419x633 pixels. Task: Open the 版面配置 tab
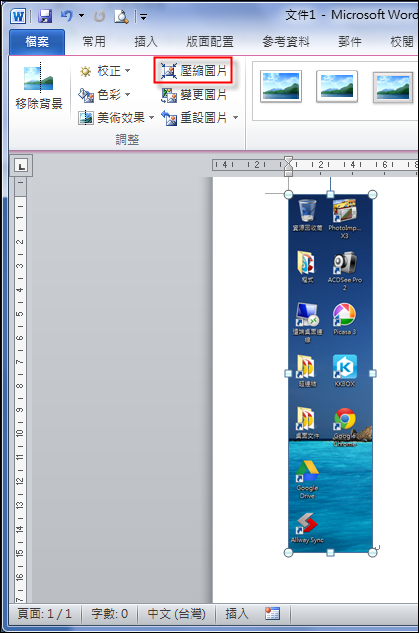(x=210, y=42)
